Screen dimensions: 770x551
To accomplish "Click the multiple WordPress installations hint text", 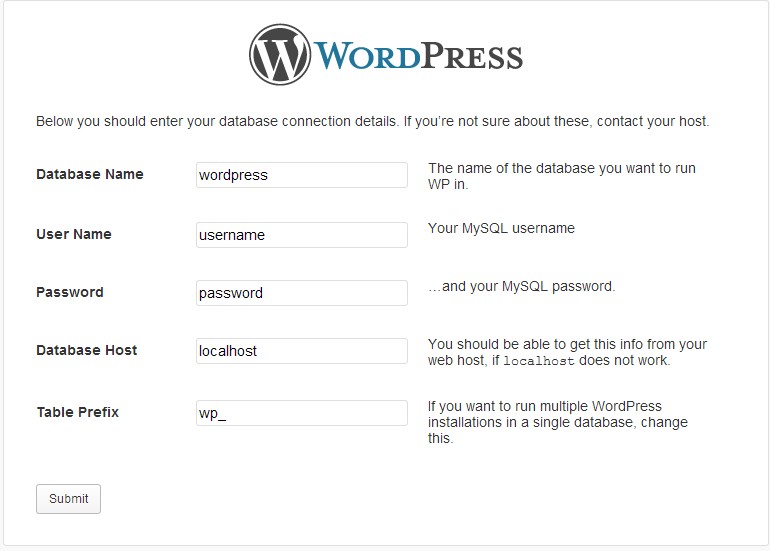I will tap(557, 422).
